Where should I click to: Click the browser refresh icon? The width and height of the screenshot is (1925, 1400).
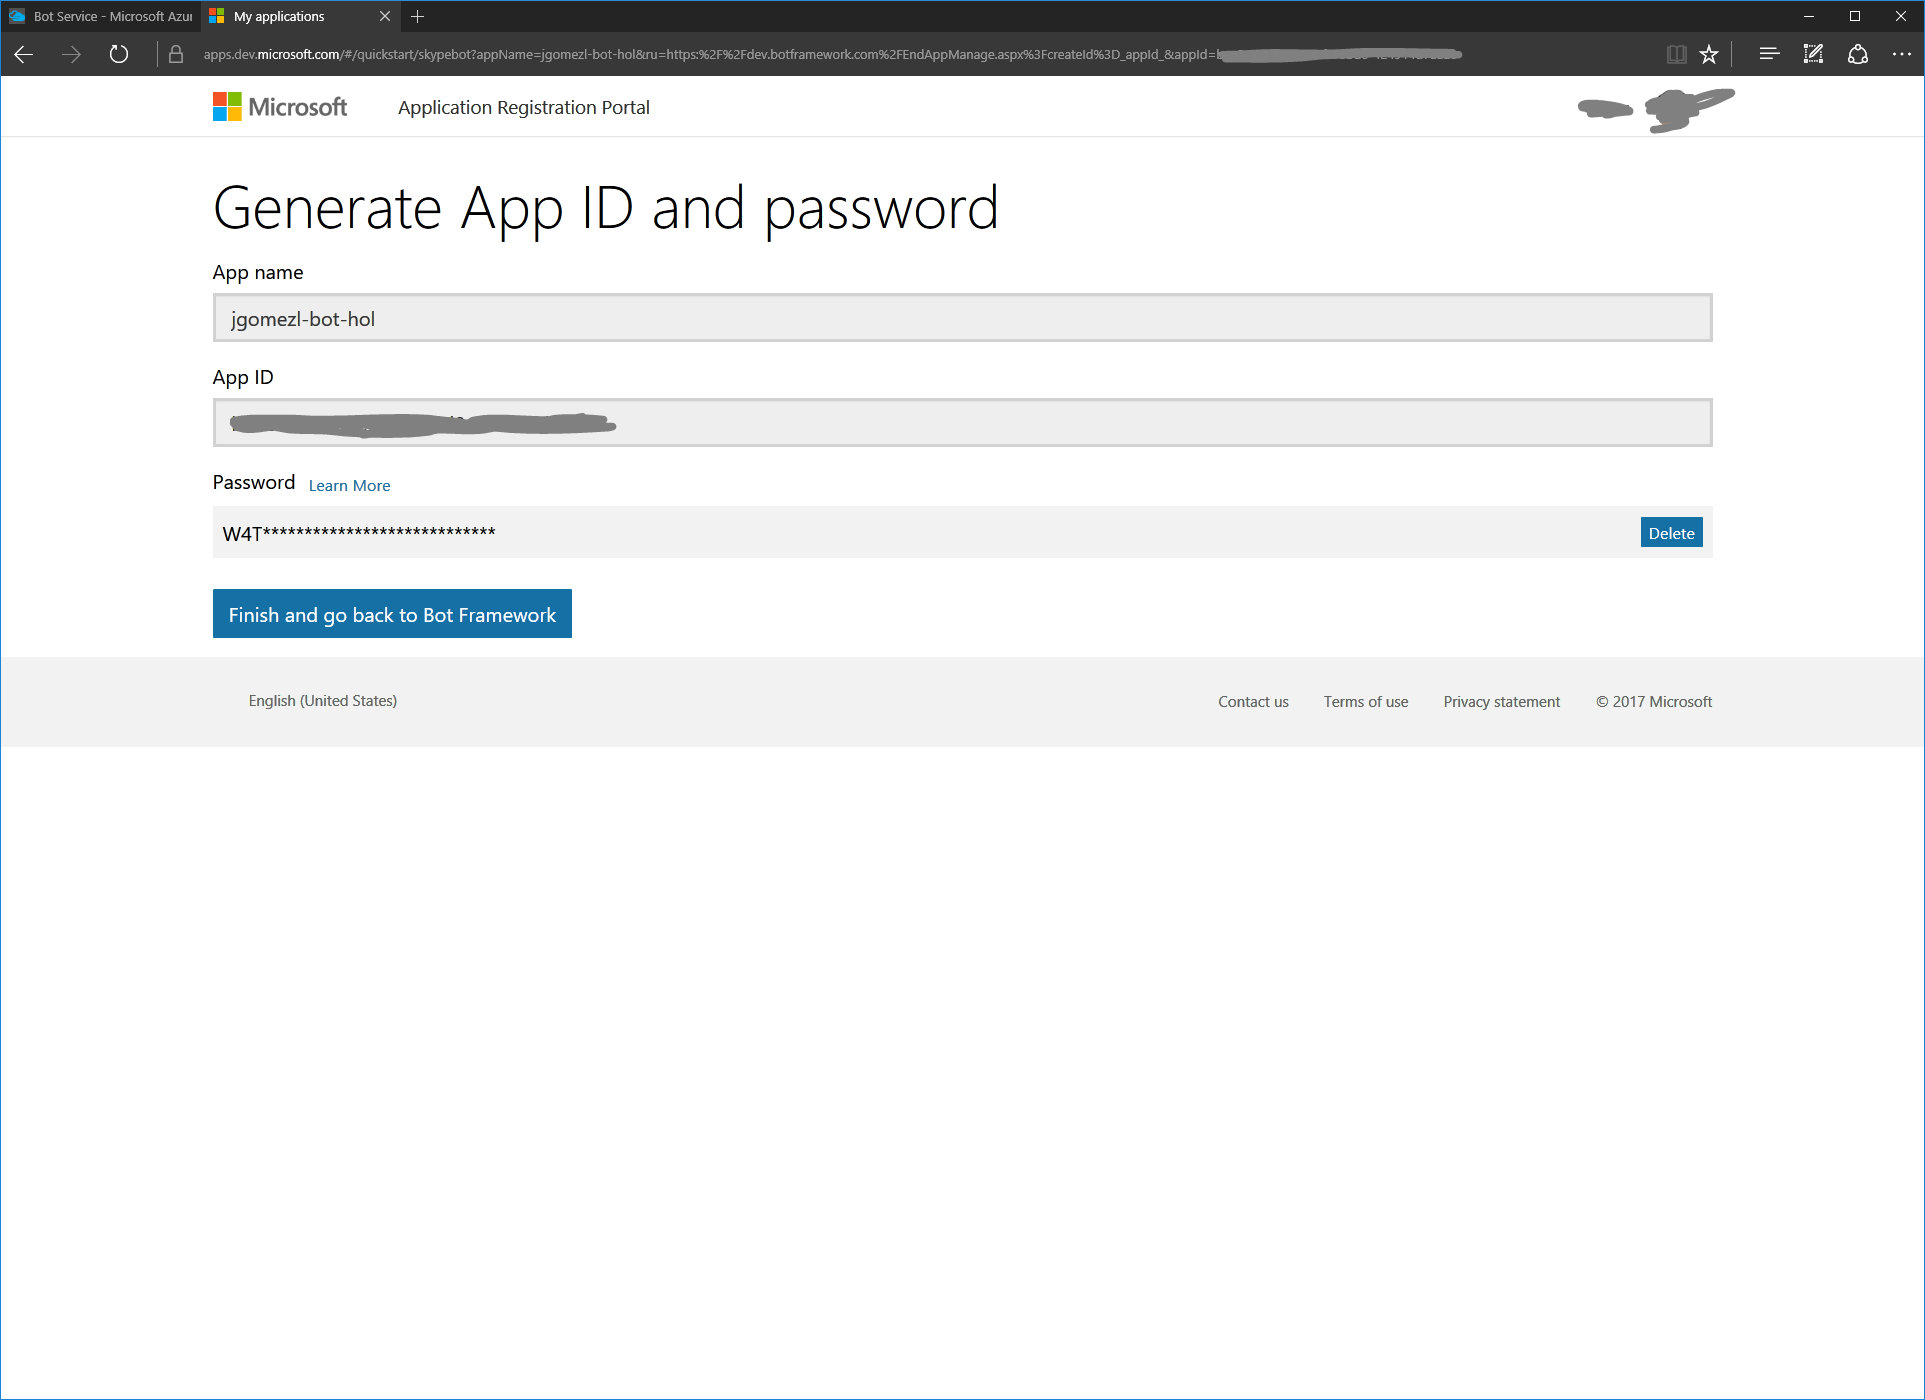click(120, 55)
